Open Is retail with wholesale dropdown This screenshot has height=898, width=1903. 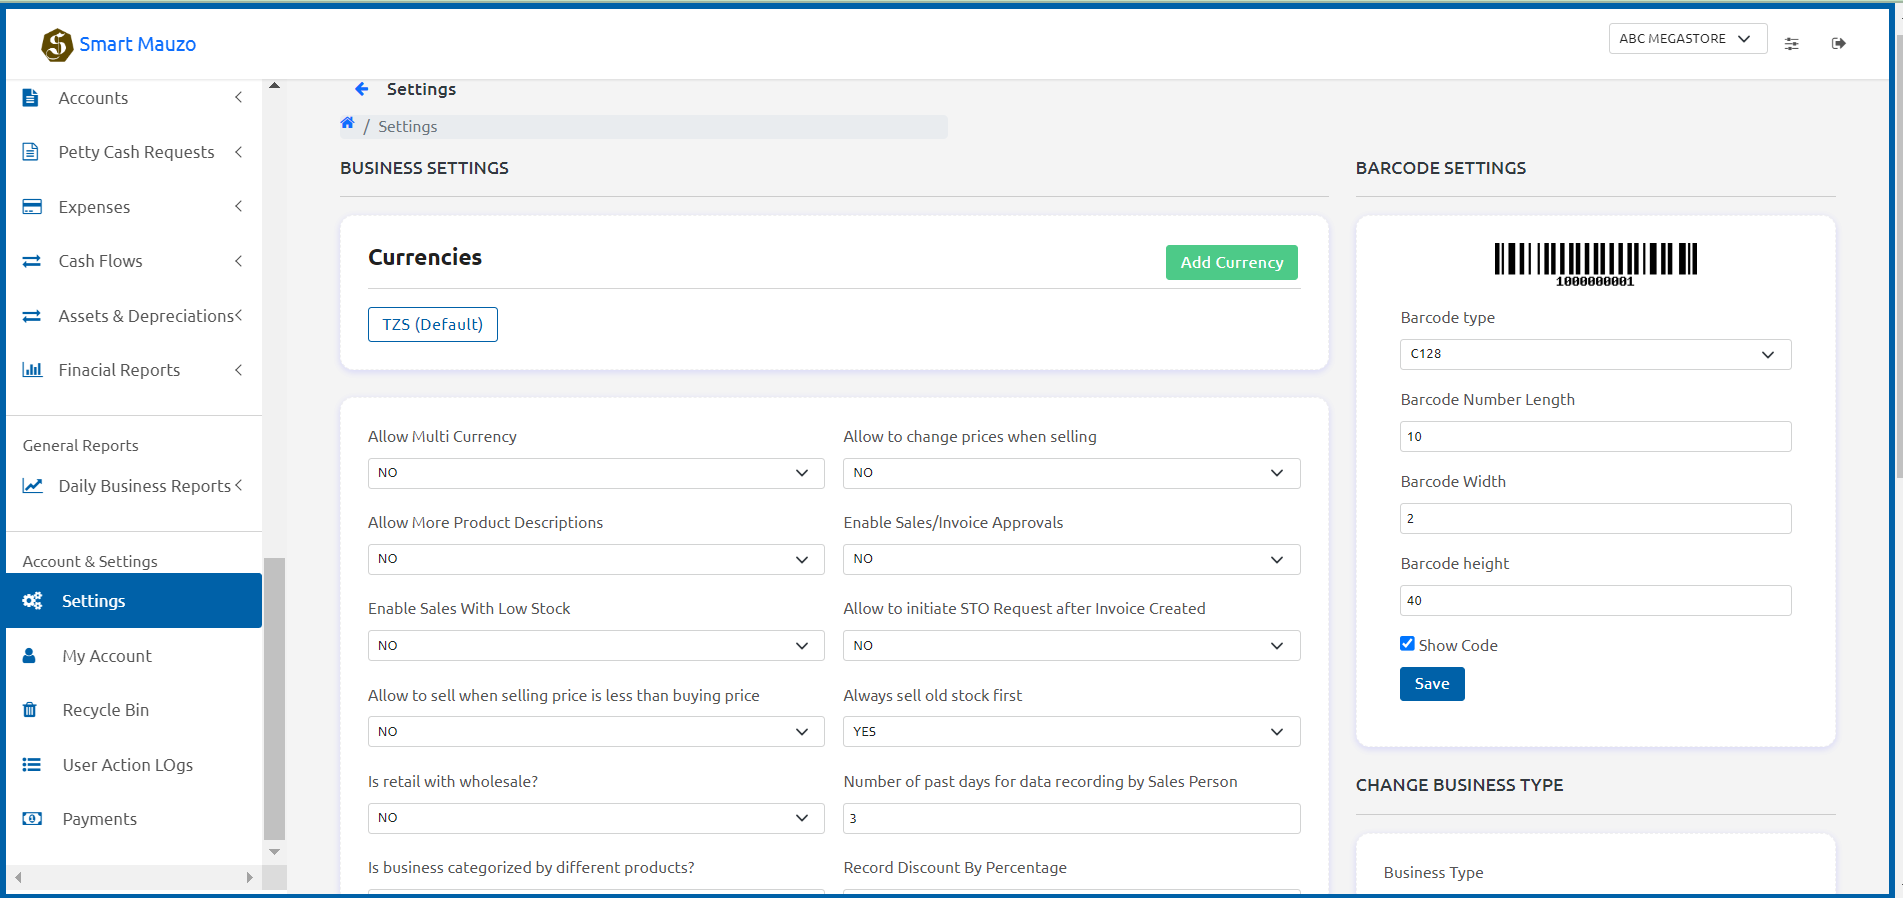(596, 818)
